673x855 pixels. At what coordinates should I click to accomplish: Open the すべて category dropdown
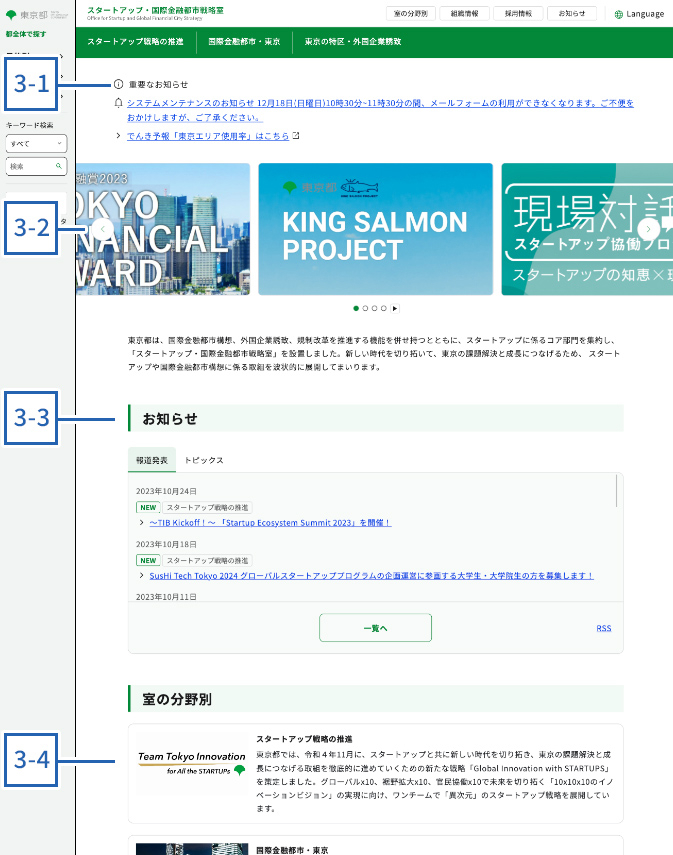36,143
